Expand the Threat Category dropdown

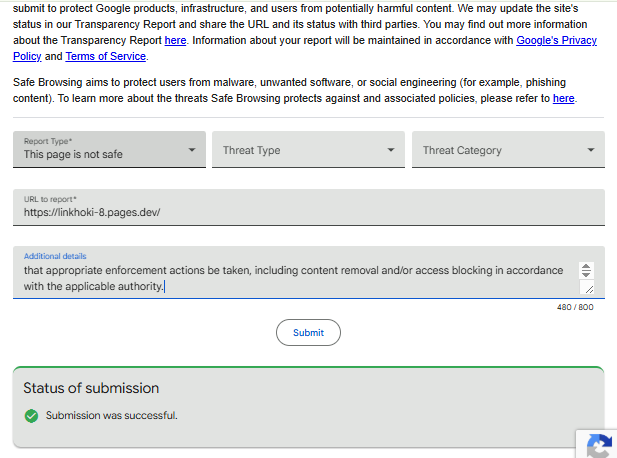(508, 150)
